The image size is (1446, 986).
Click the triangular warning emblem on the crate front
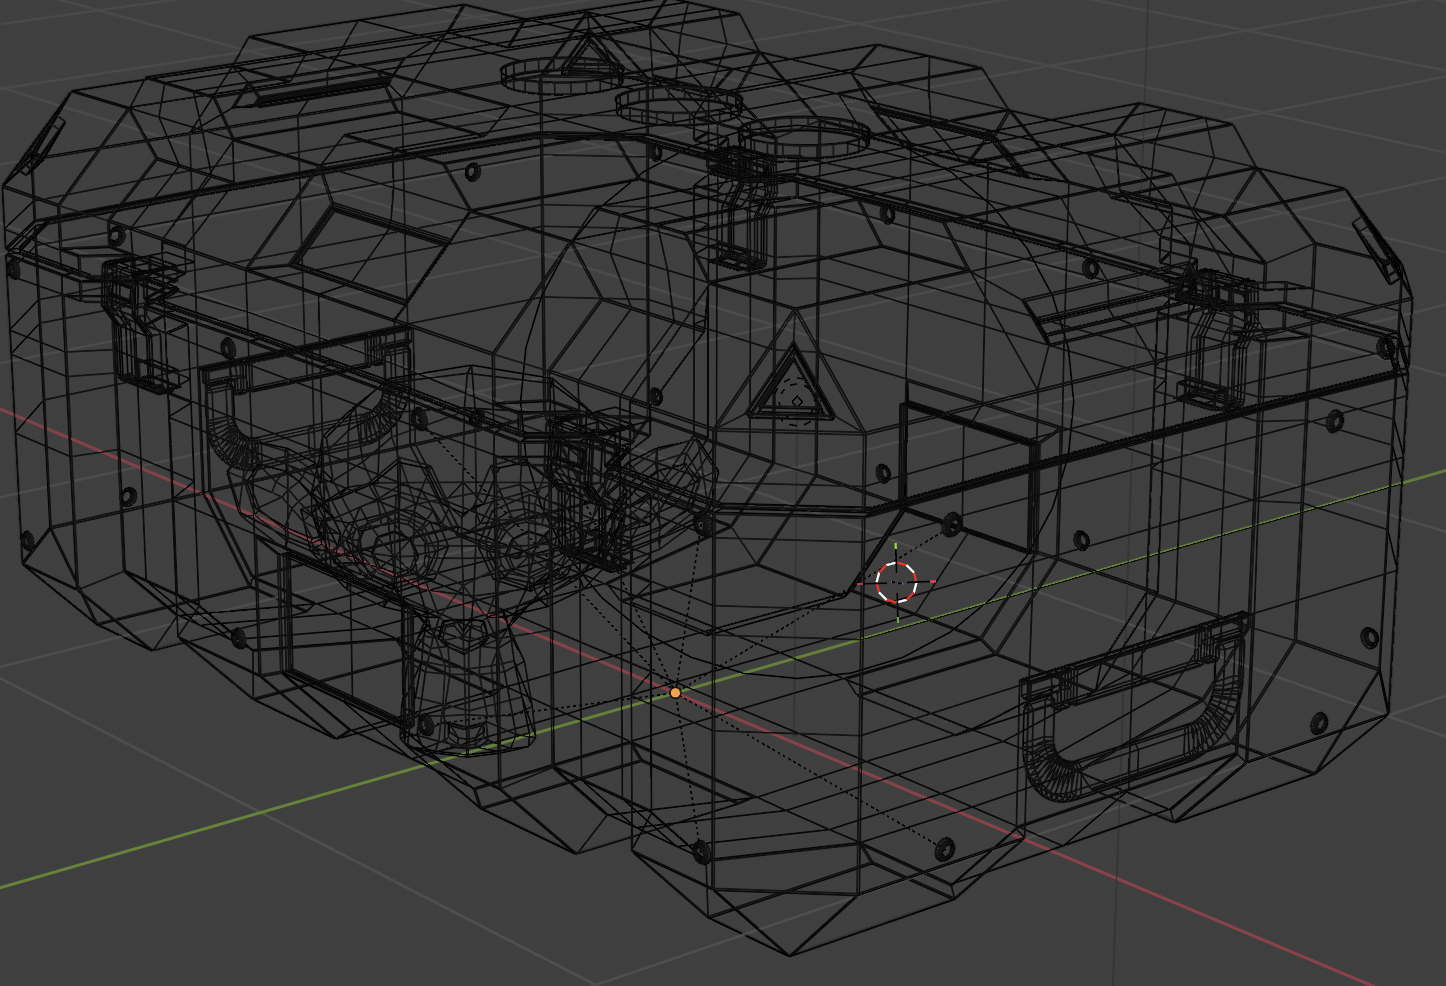[793, 385]
